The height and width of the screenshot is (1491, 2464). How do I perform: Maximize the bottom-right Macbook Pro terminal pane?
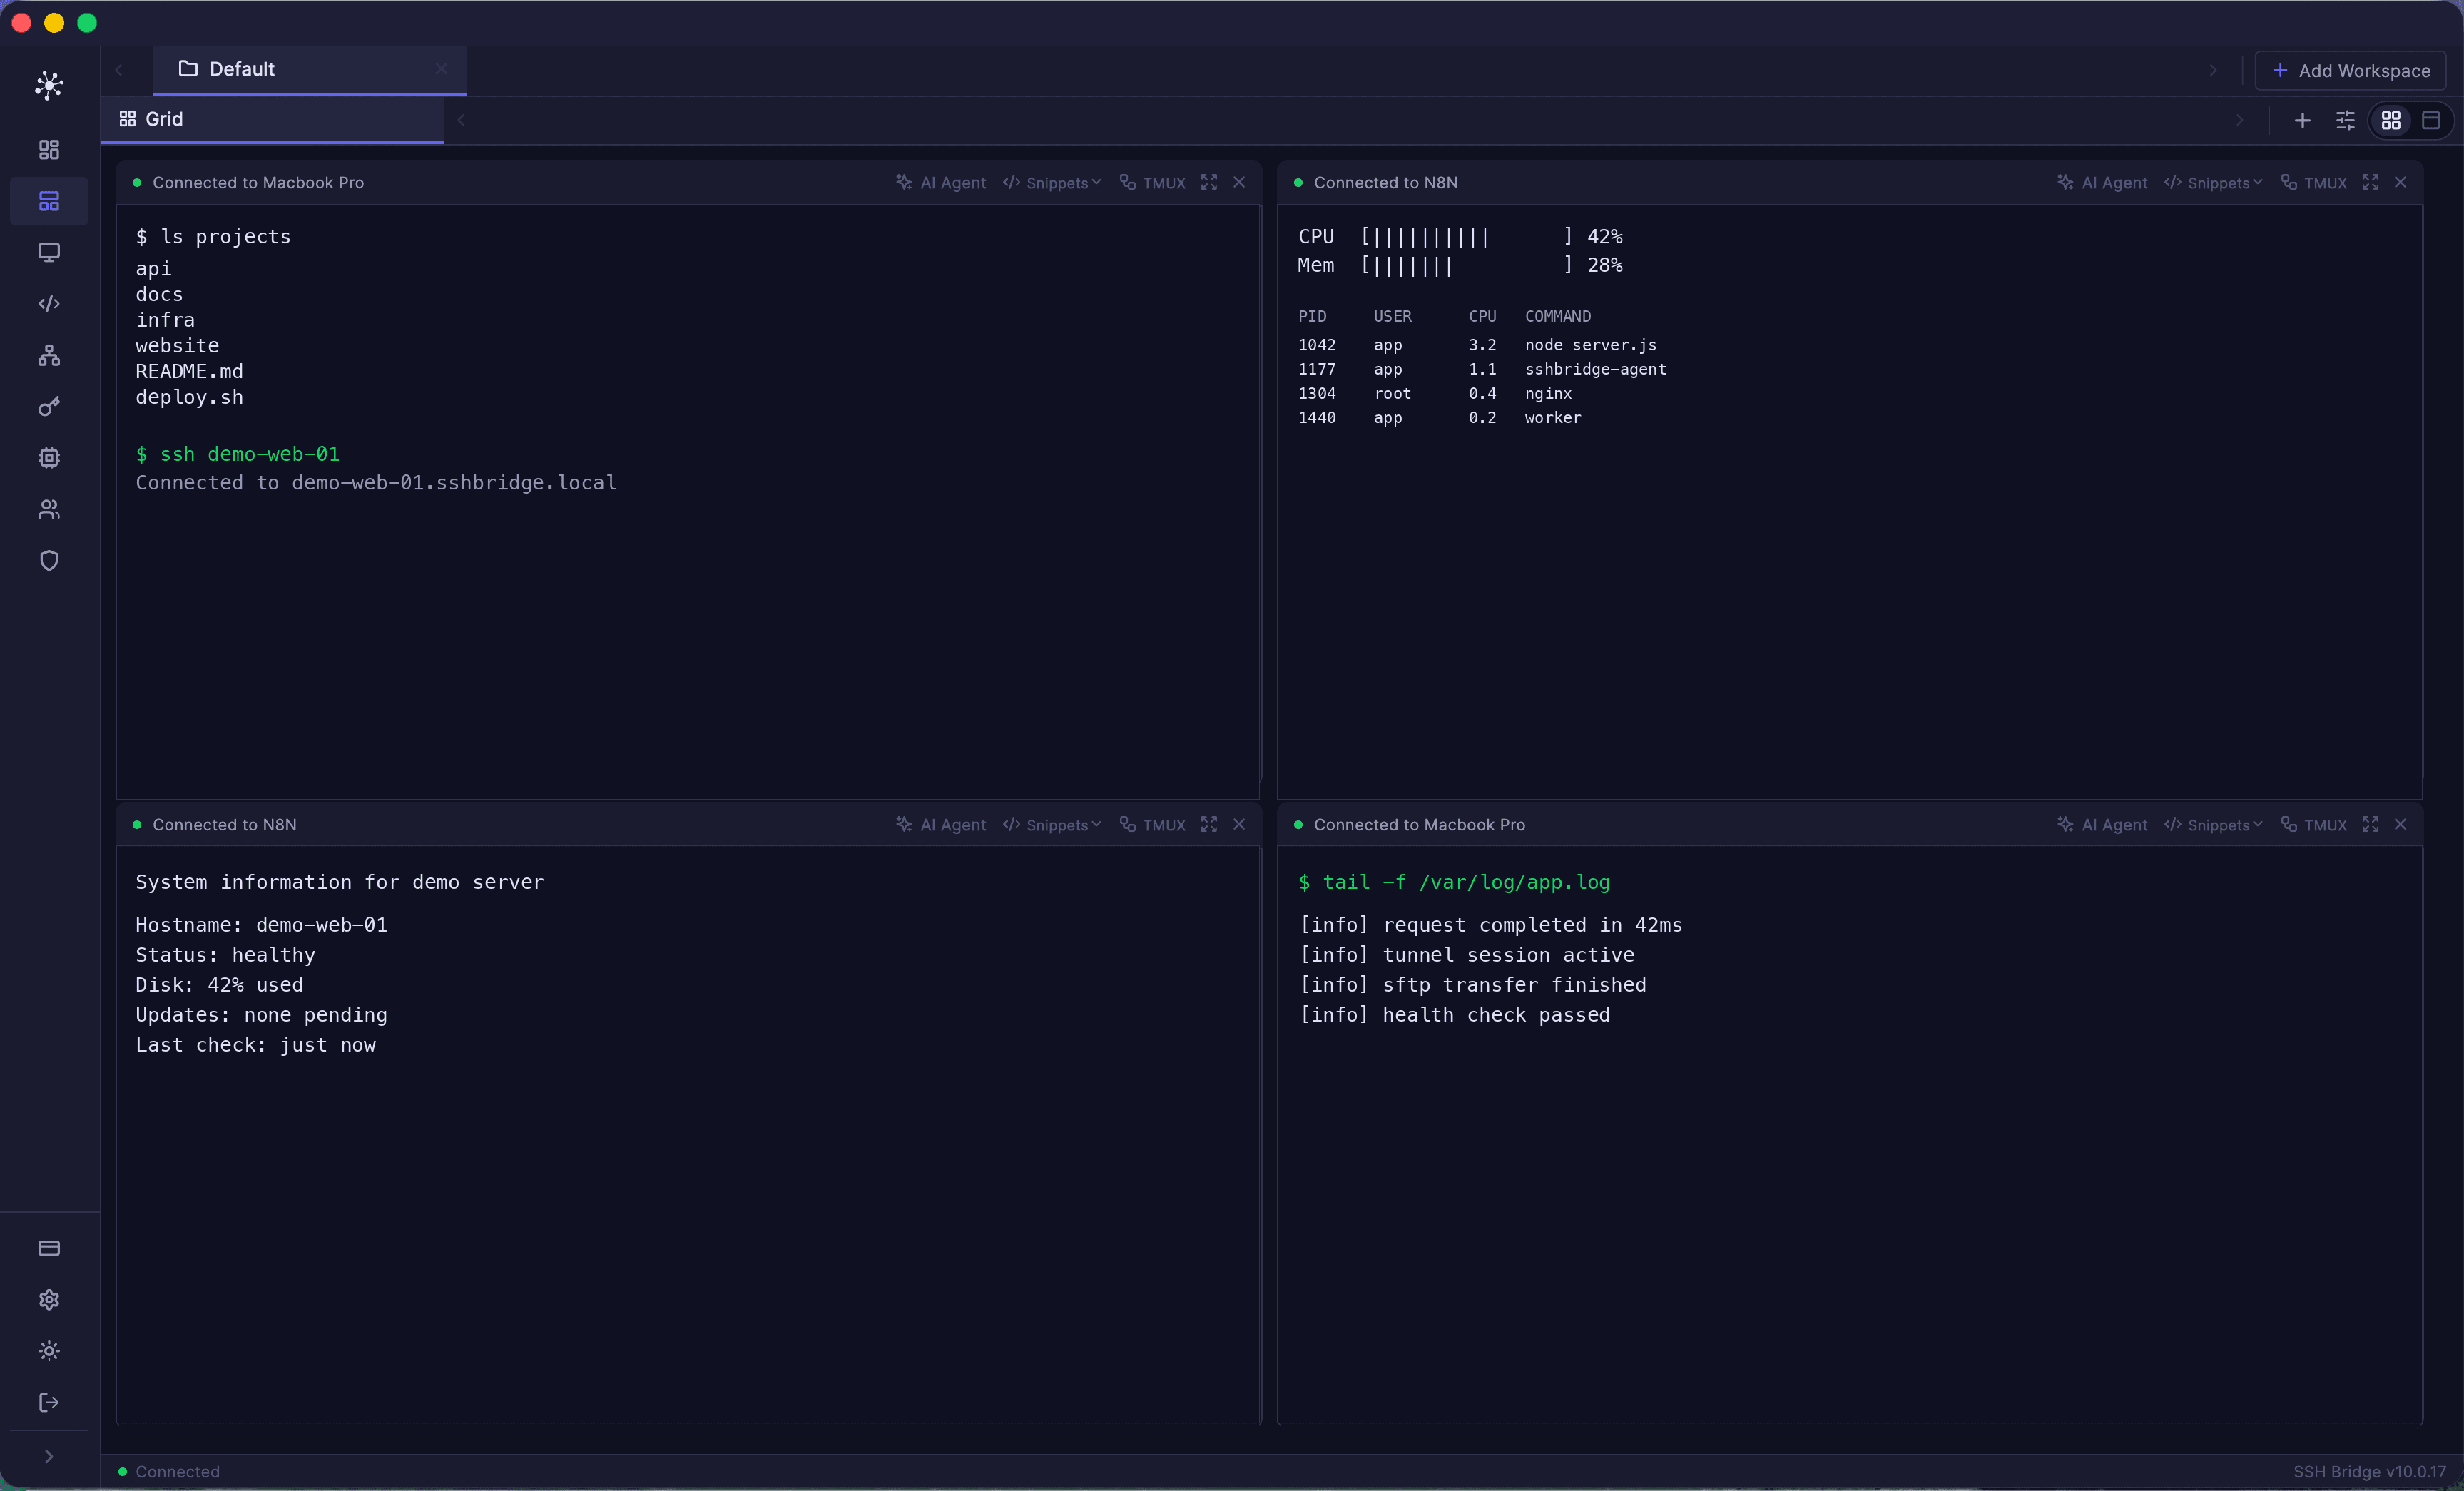(2370, 824)
